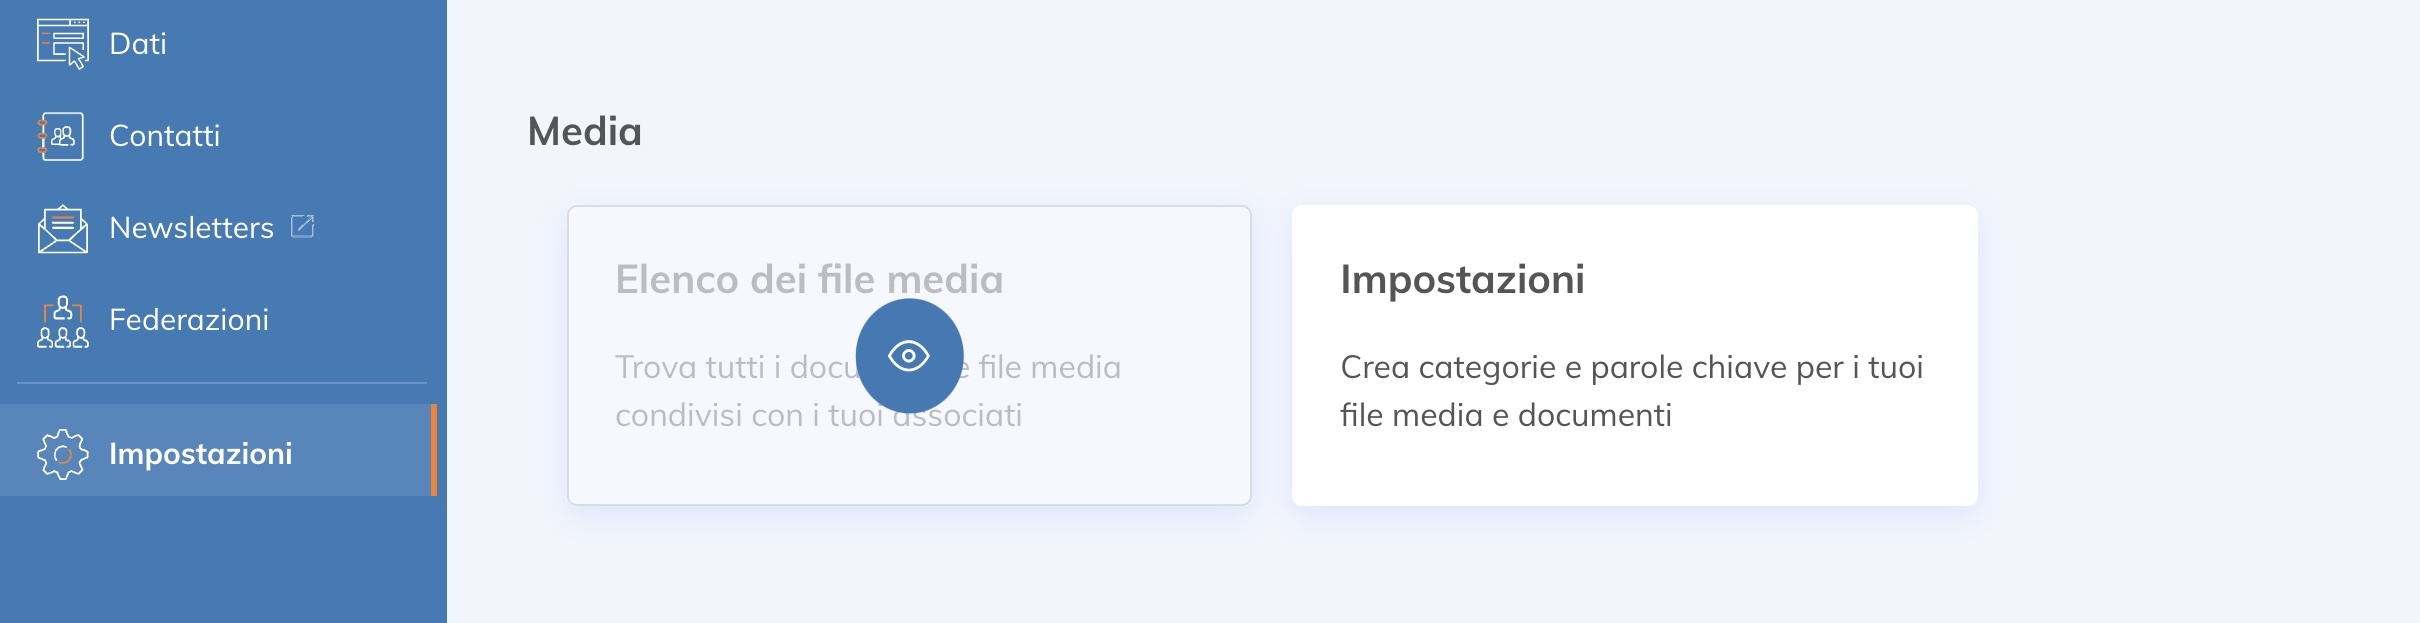The width and height of the screenshot is (2420, 623).
Task: Click the Dati browser-window icon
Action: pos(62,42)
